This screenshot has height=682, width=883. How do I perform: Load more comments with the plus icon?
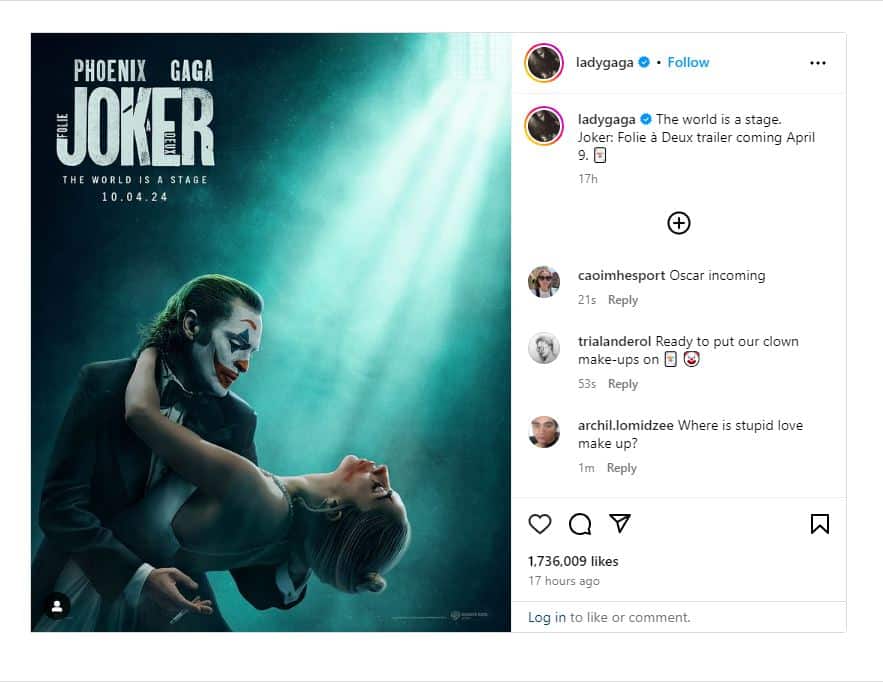click(x=679, y=223)
